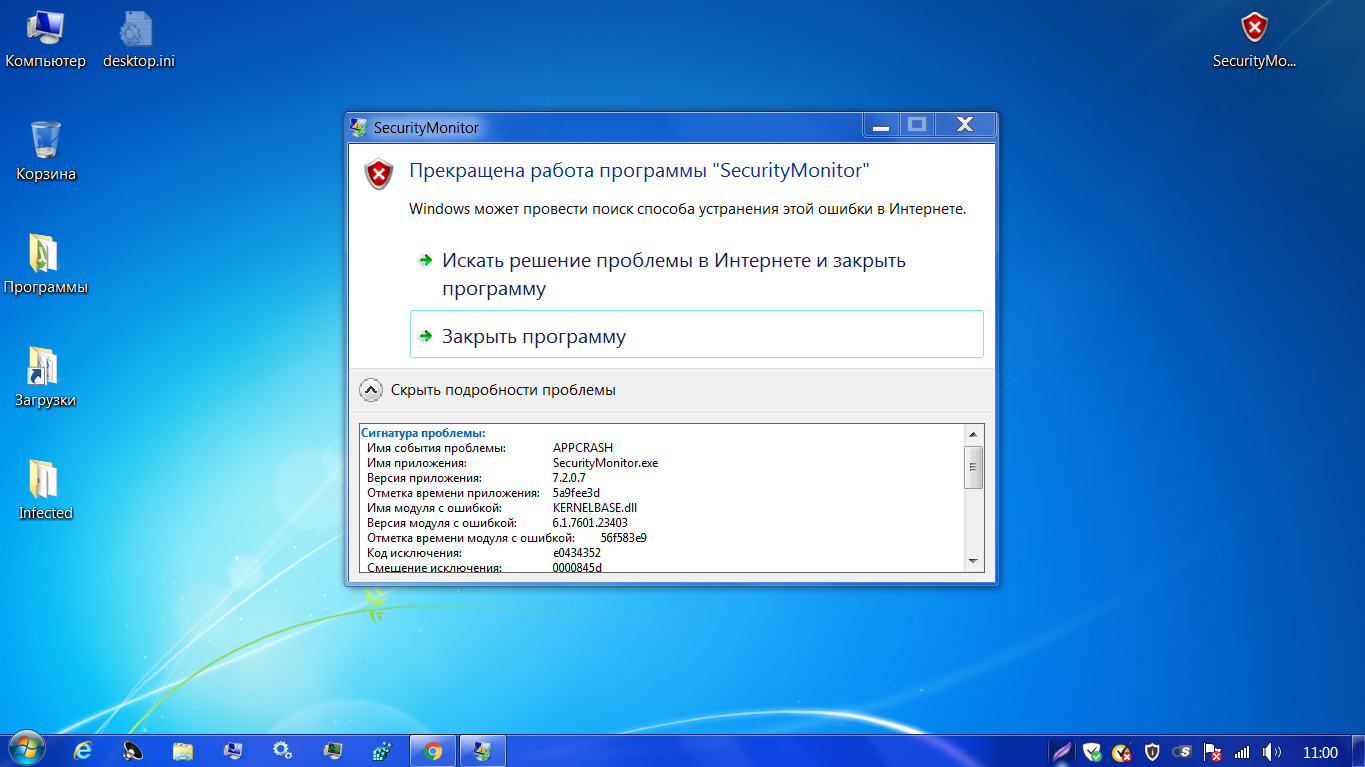1365x767 pixels.
Task: Click the timestamp value 5a9fee3d
Action: click(576, 493)
